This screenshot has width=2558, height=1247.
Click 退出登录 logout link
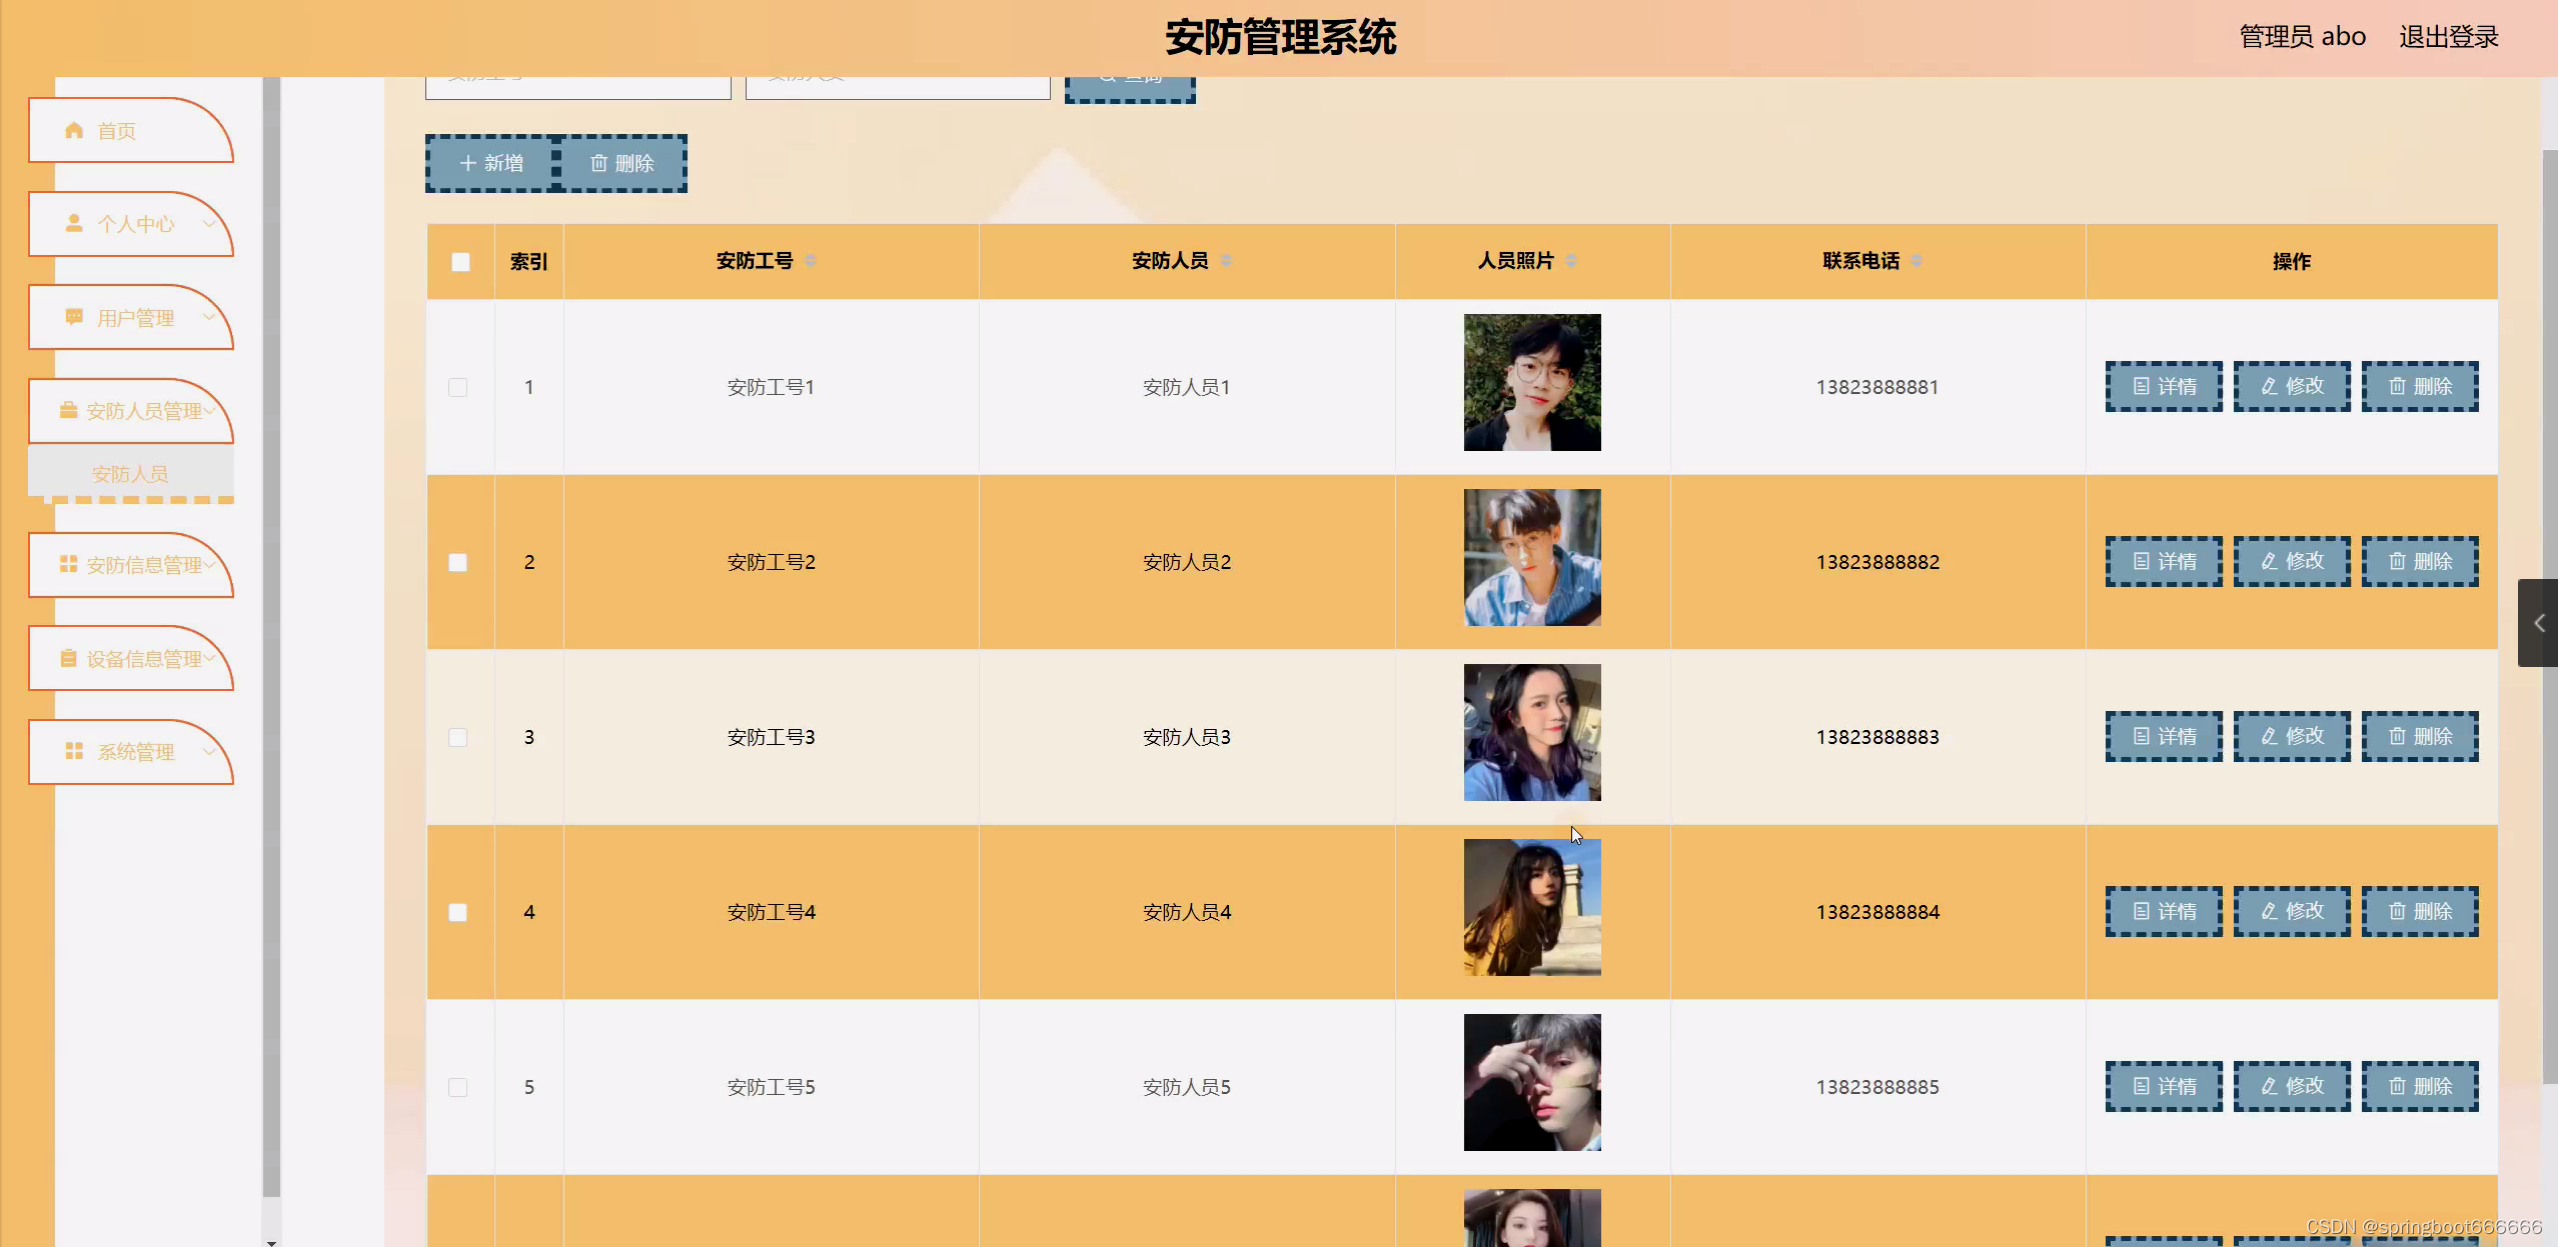click(x=2448, y=37)
